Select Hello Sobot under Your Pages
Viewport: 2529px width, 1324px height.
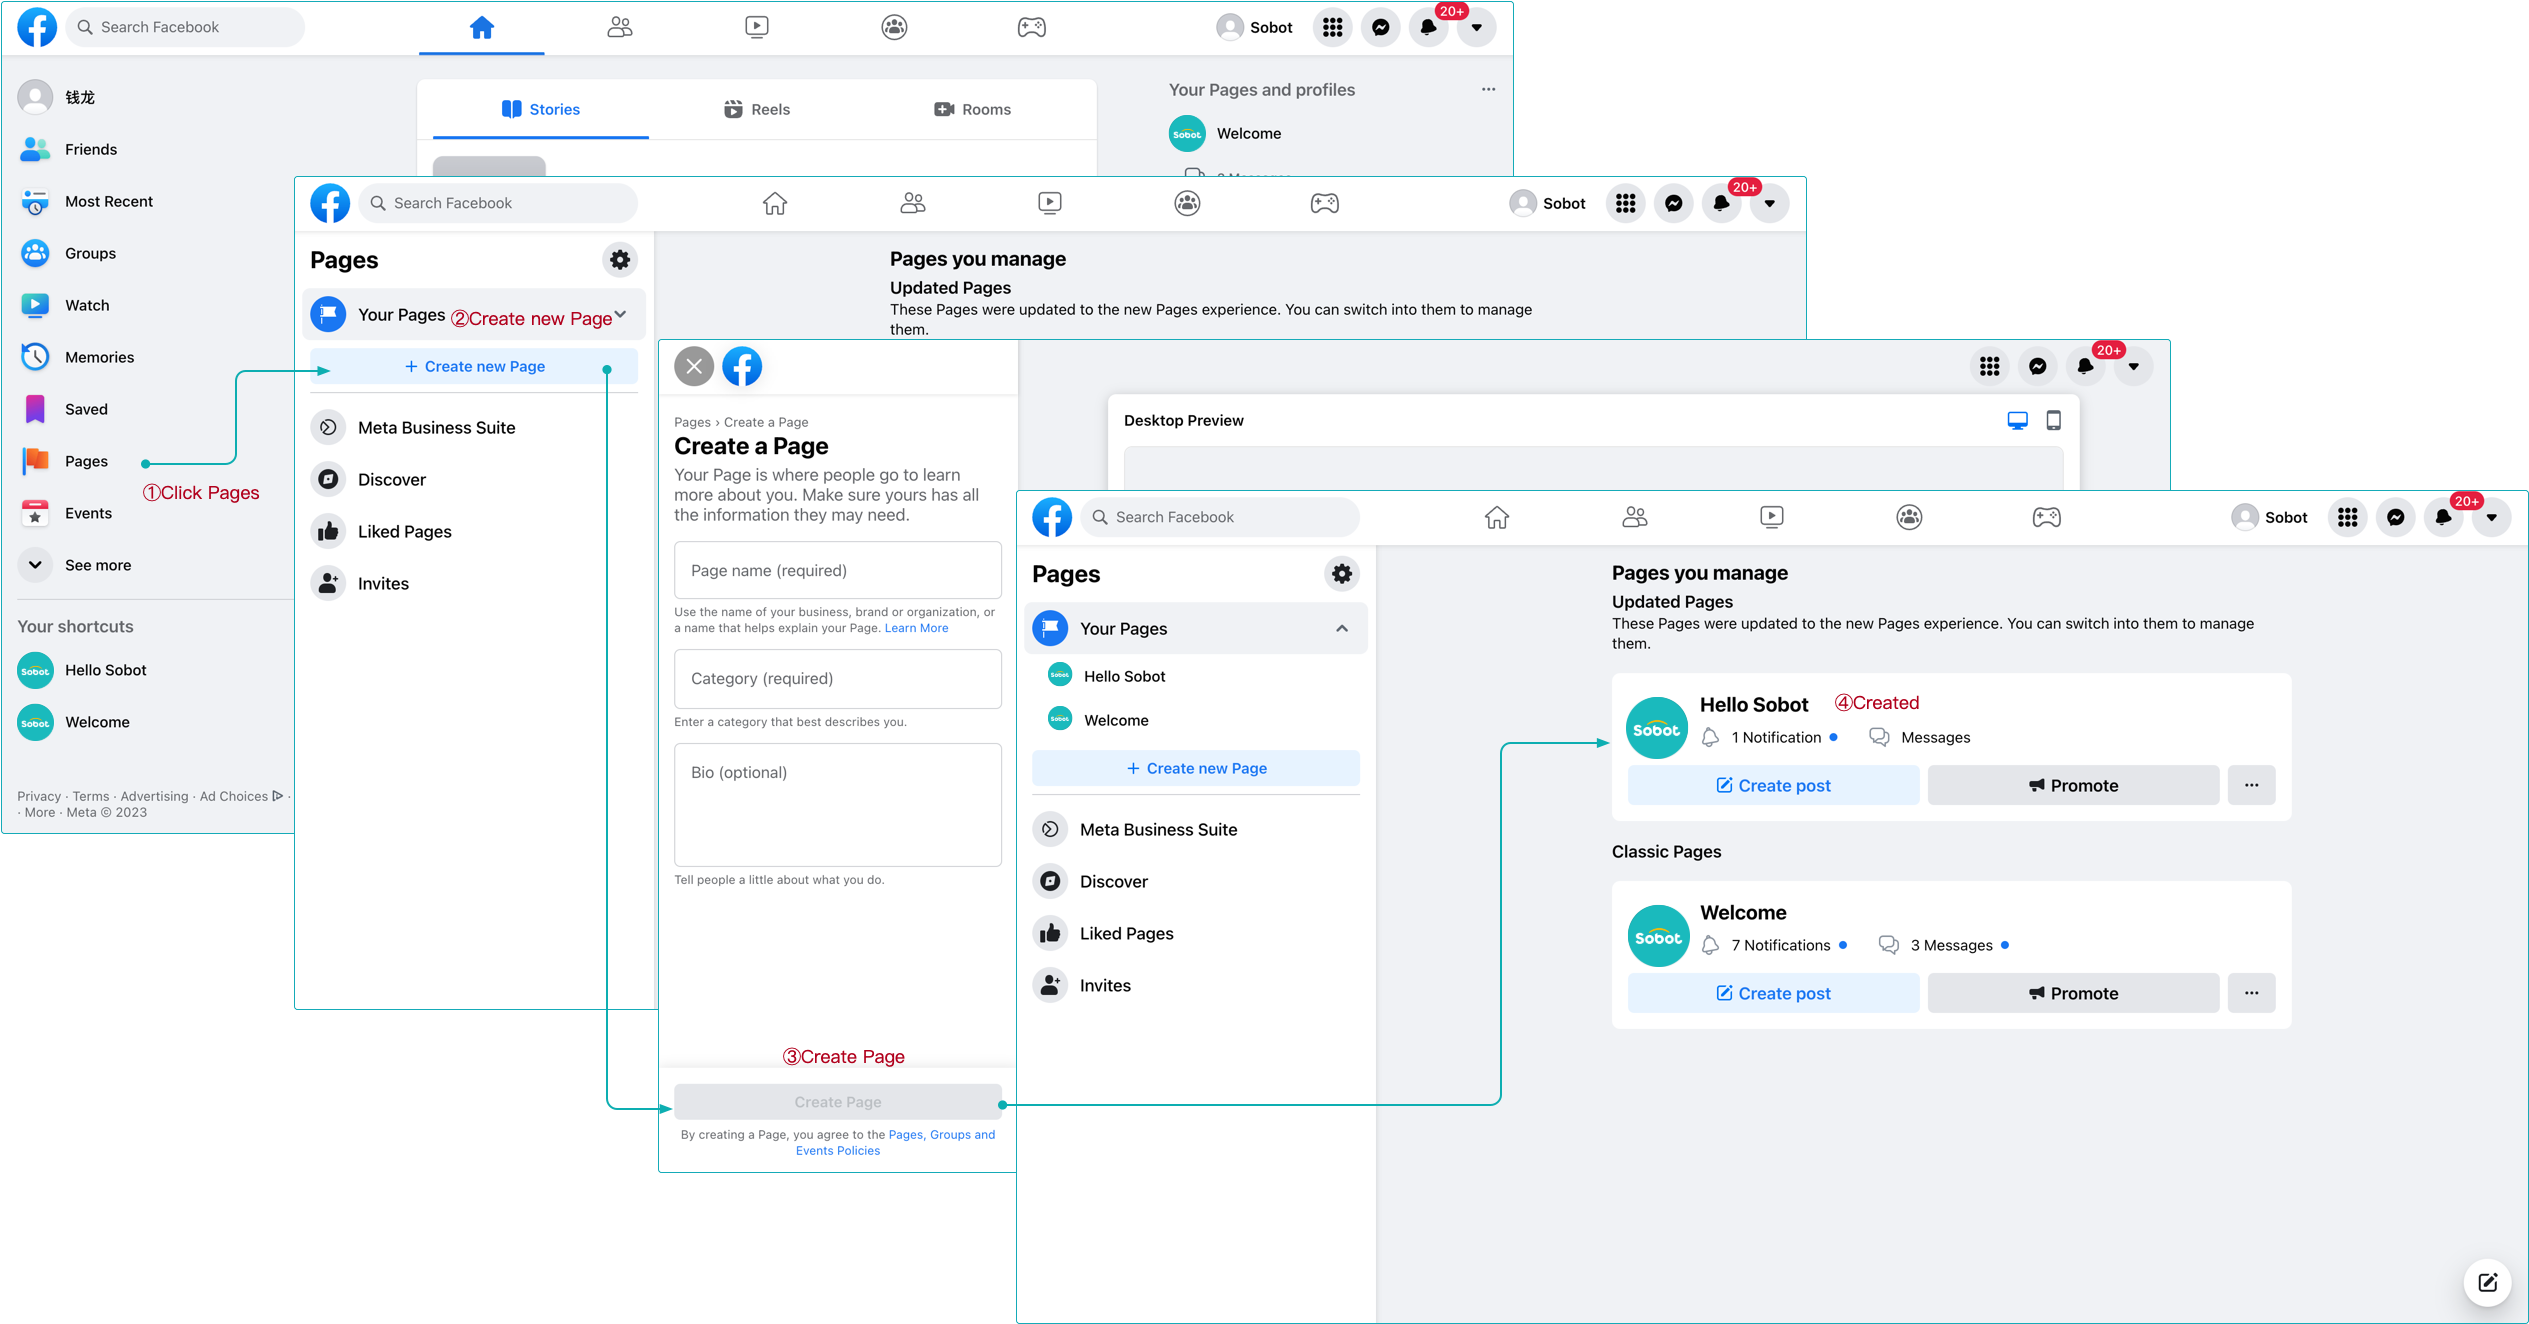(1124, 676)
